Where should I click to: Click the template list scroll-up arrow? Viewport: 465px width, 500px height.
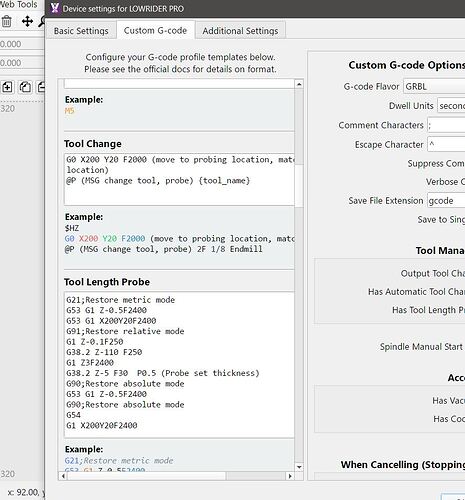(x=299, y=84)
